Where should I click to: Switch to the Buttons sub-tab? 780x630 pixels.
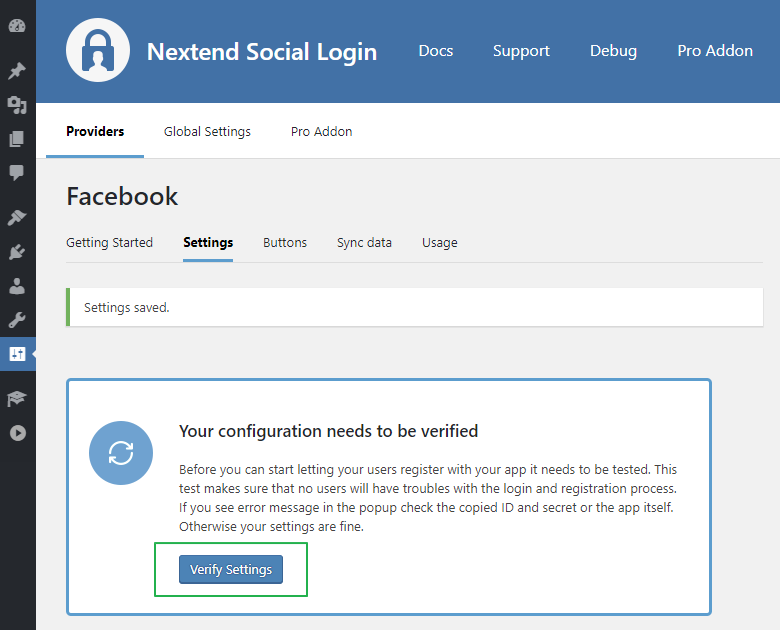[285, 243]
